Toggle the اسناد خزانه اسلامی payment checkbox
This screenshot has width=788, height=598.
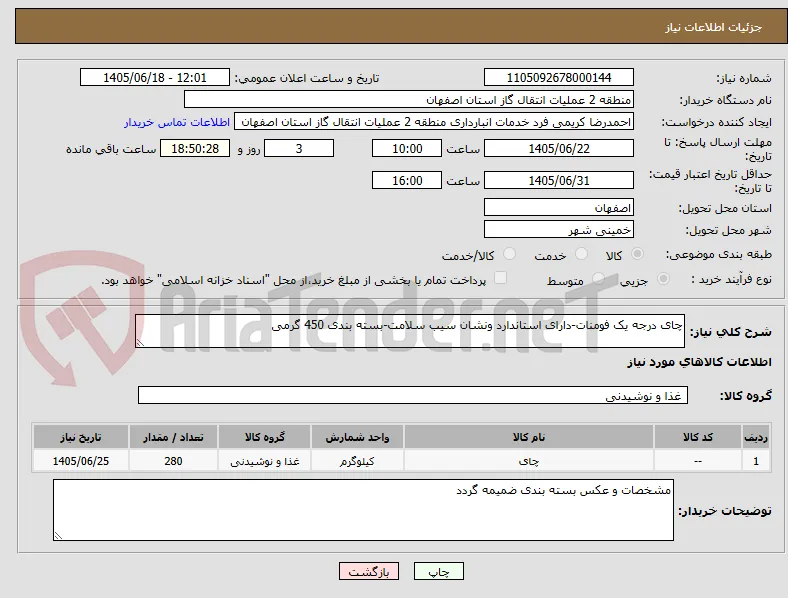(501, 278)
